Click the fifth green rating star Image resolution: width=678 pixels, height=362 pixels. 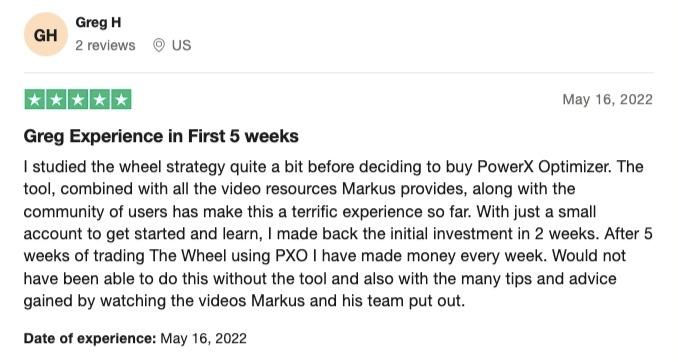coord(121,100)
